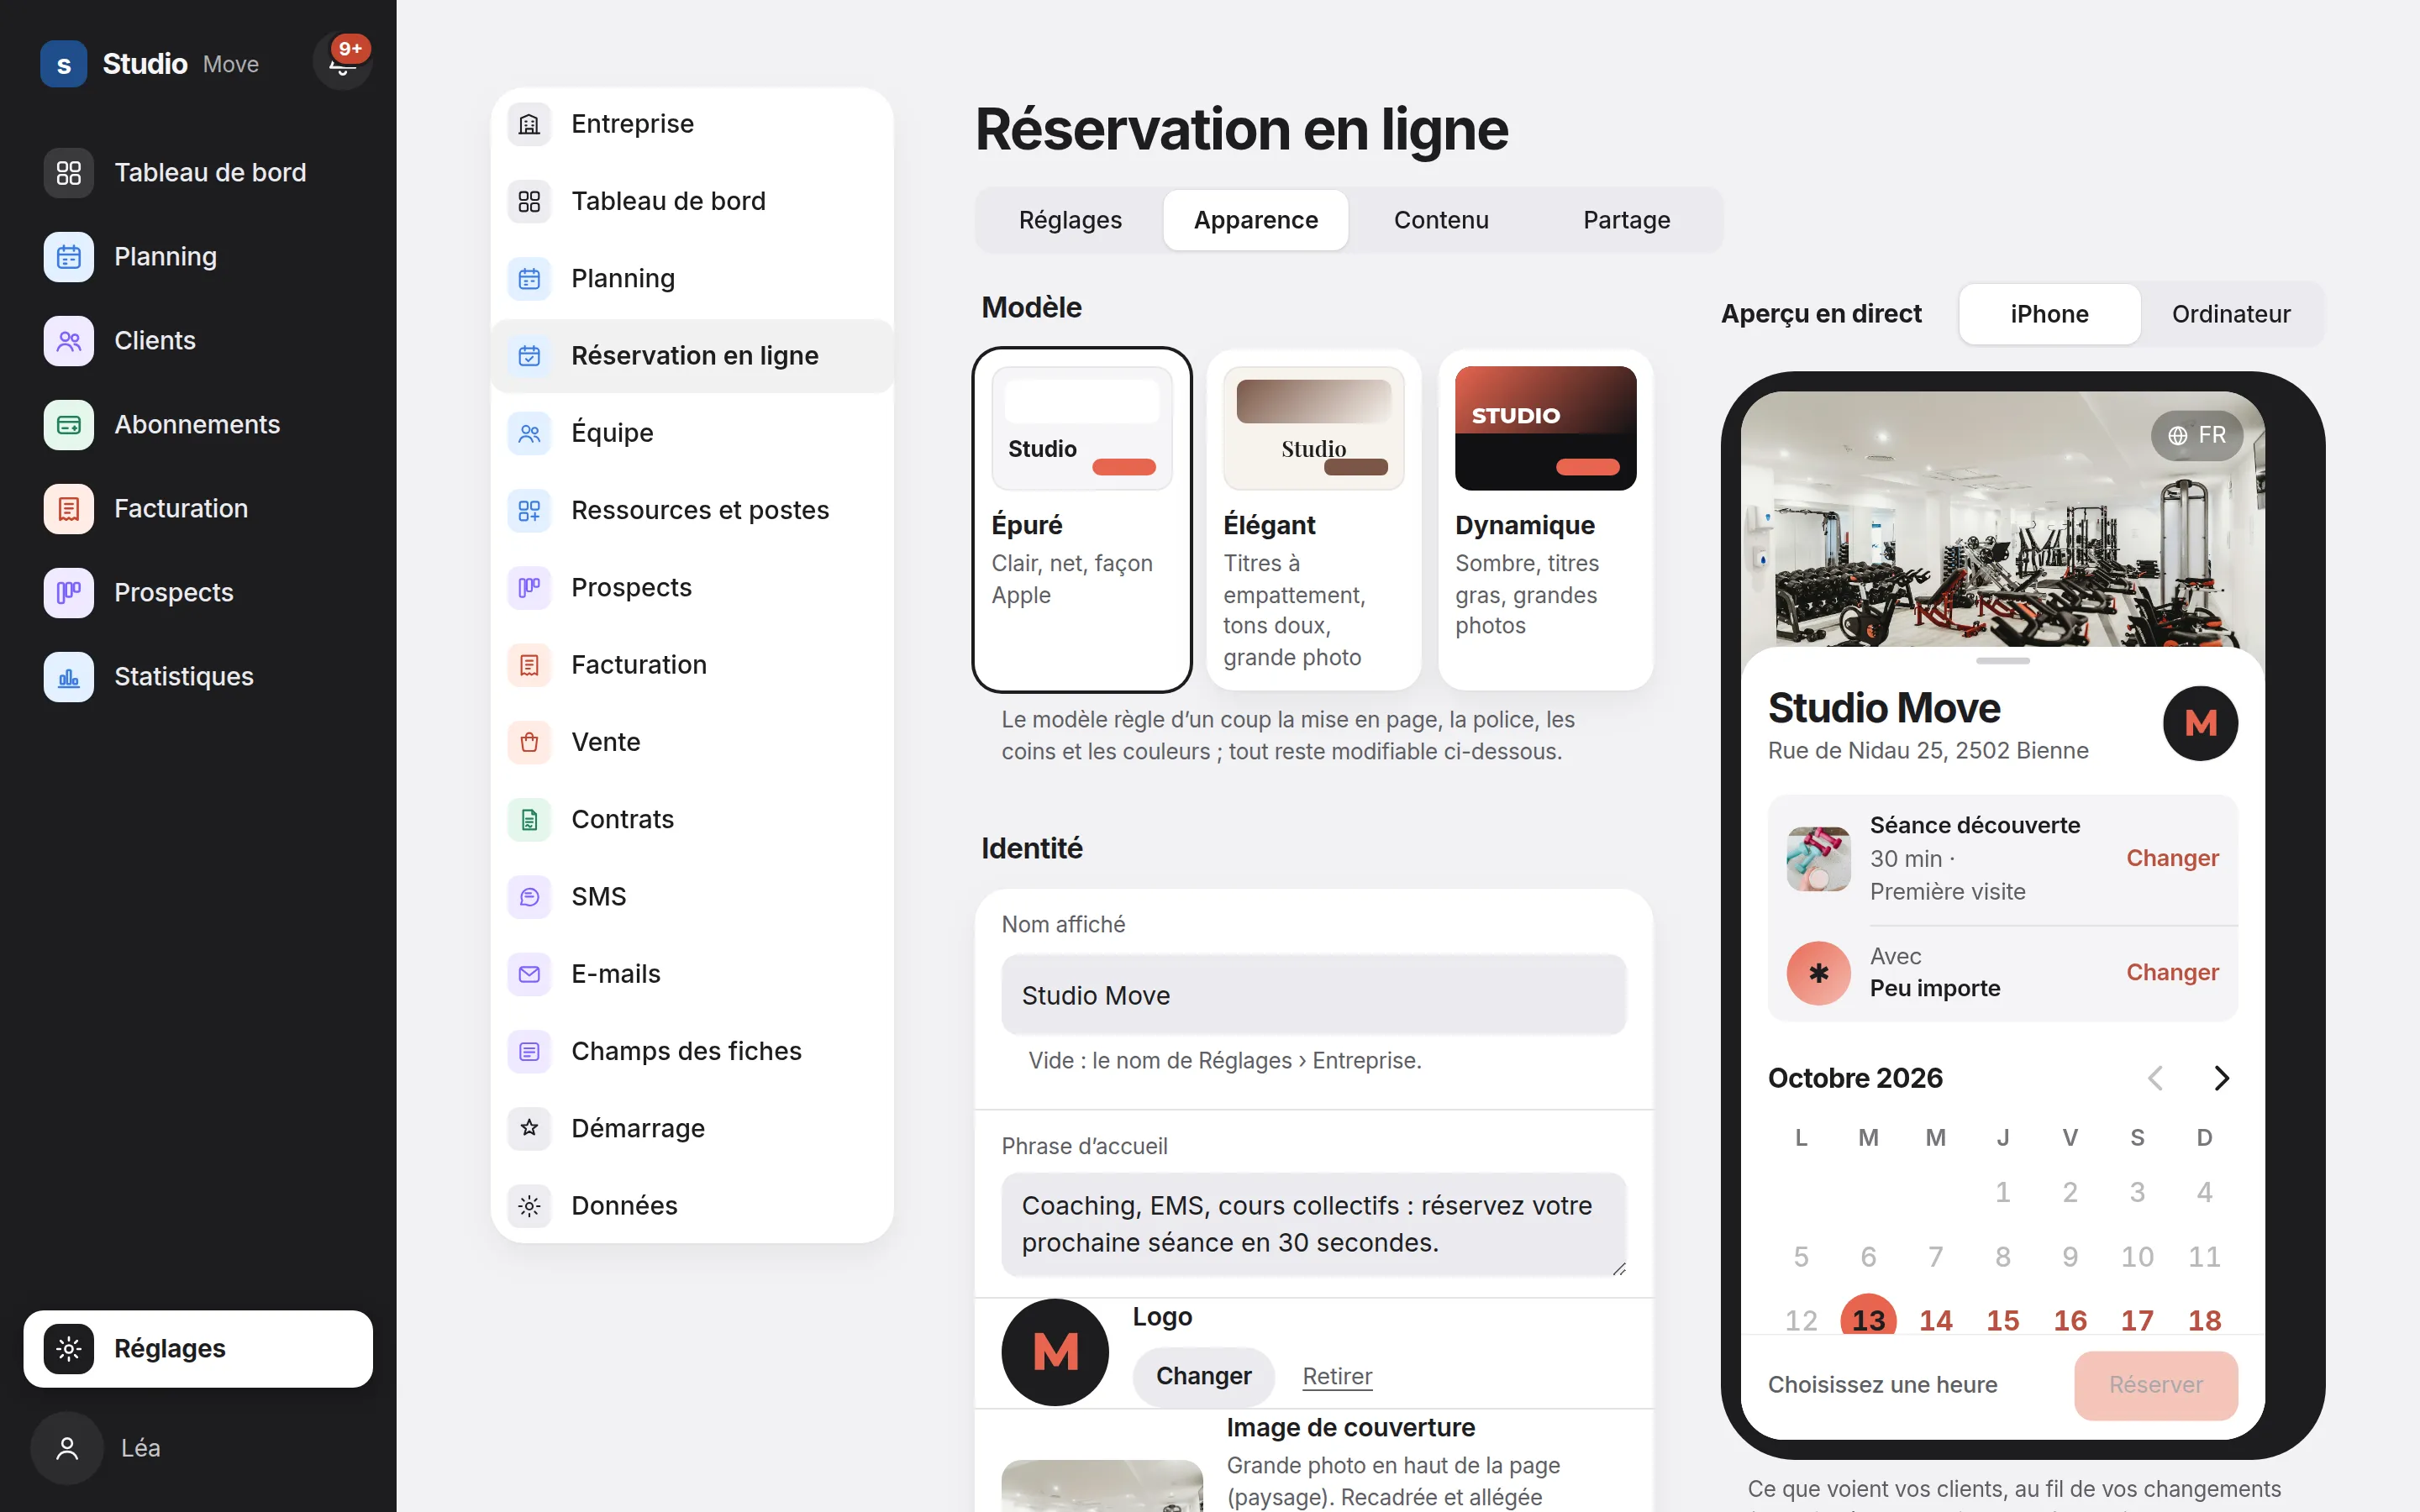Select the Contrats document icon

(x=529, y=819)
